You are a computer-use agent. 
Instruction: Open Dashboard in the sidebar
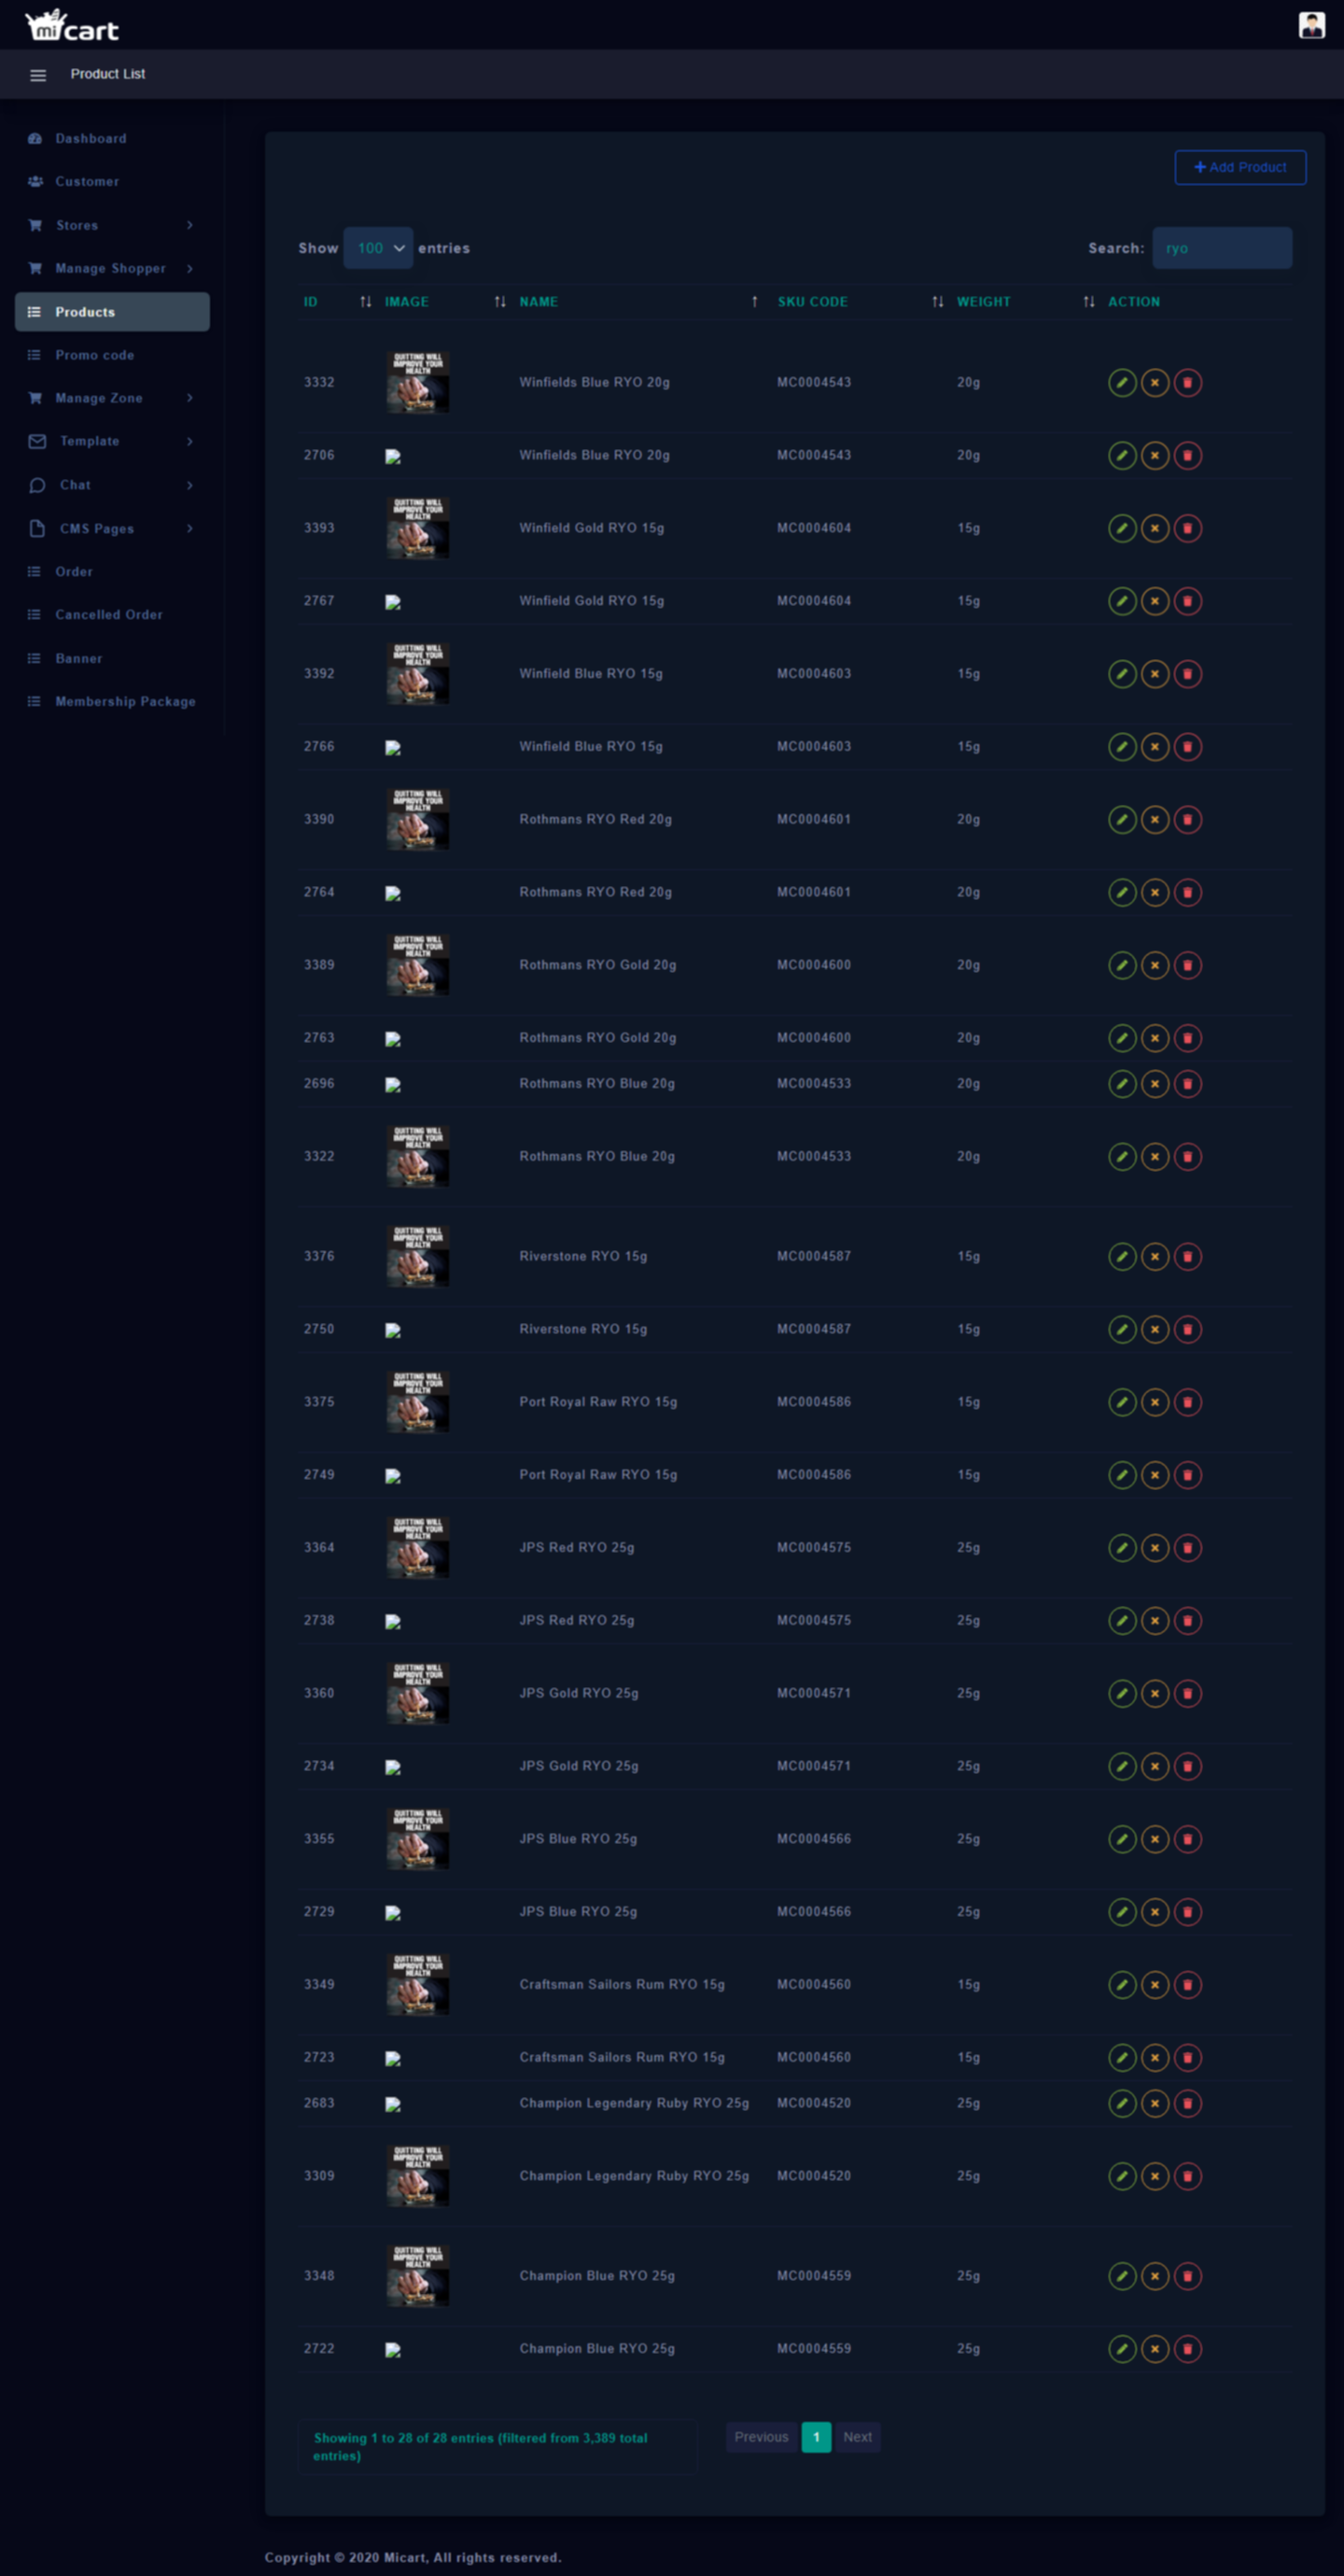(x=112, y=139)
